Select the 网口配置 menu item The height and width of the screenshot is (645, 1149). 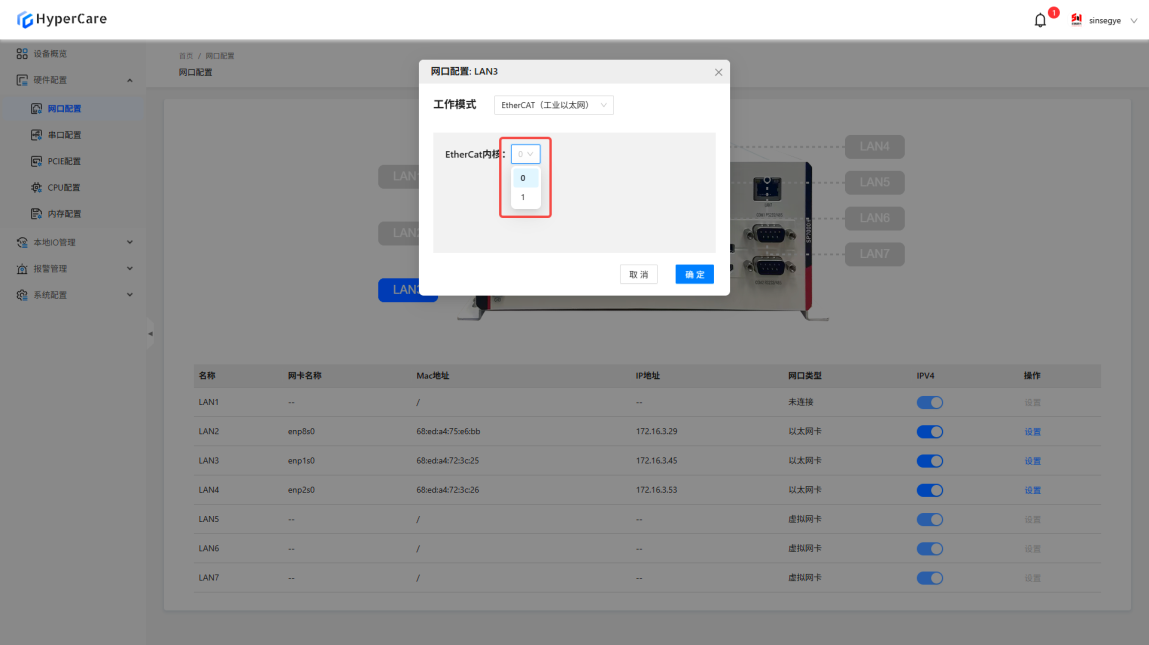pyautogui.click(x=64, y=108)
